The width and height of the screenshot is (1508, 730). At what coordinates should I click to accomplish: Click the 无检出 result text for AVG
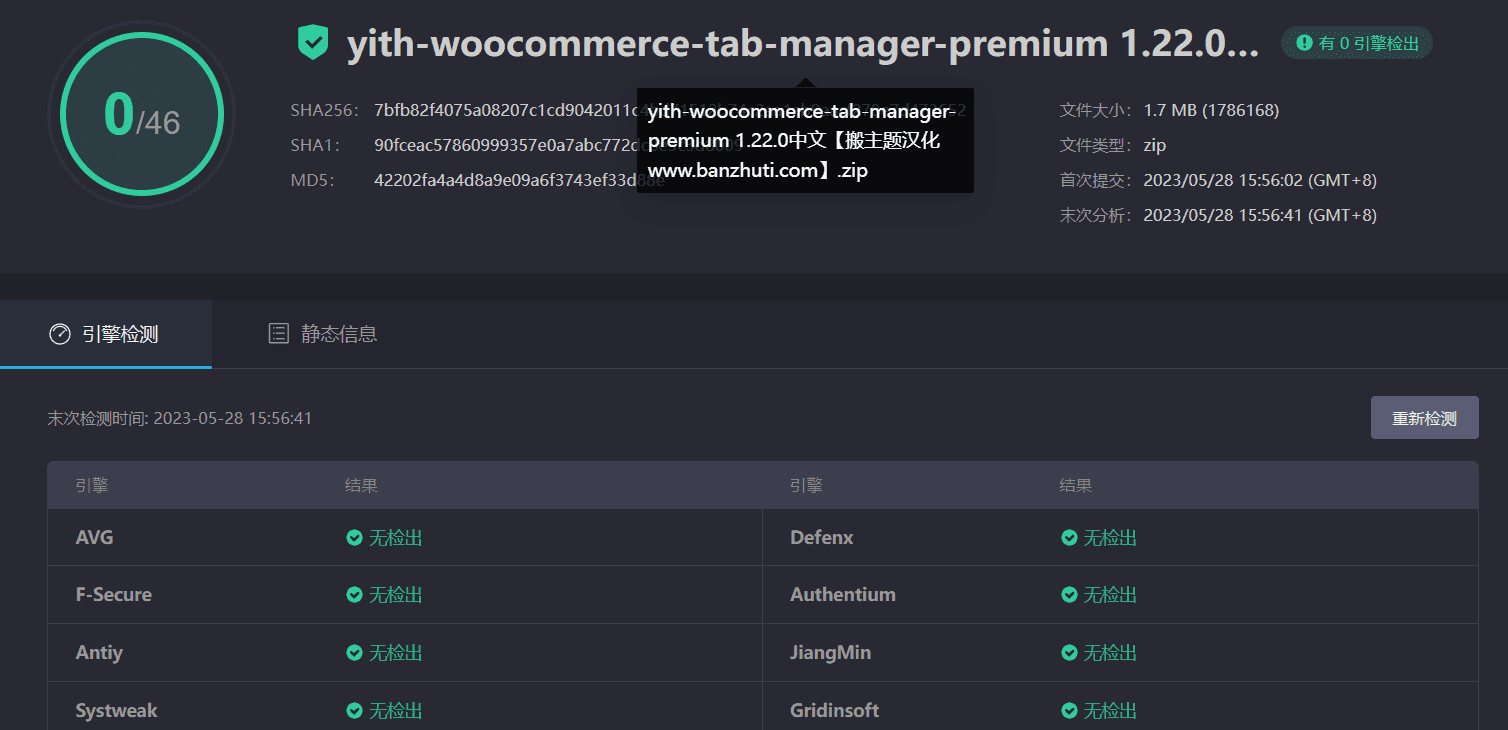[396, 538]
